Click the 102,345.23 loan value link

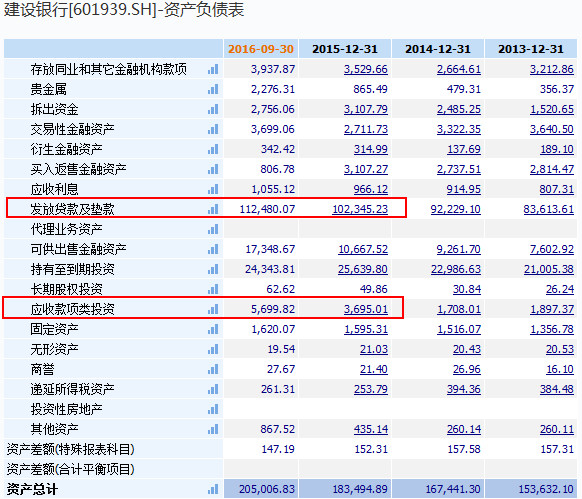point(360,209)
